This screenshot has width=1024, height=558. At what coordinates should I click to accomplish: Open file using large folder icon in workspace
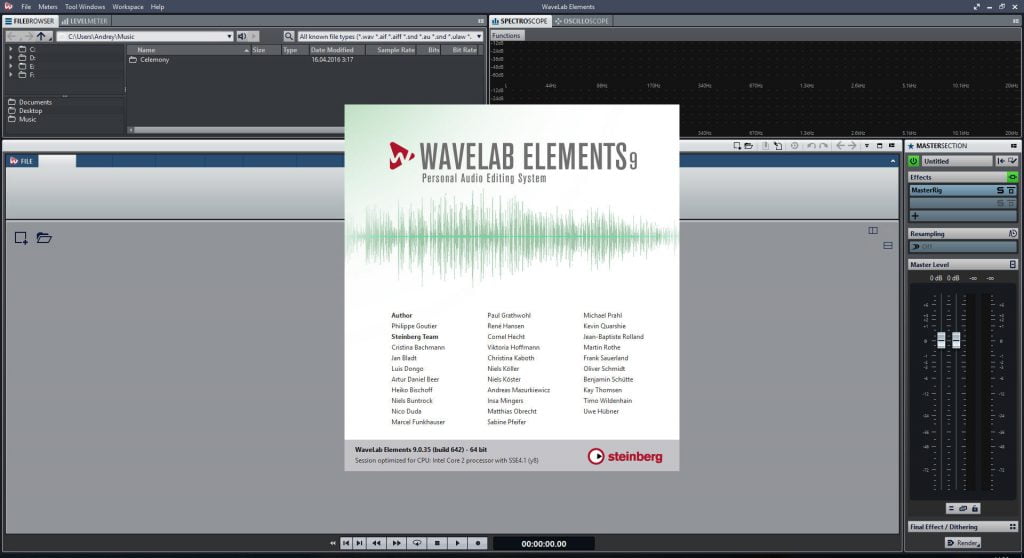click(x=44, y=238)
